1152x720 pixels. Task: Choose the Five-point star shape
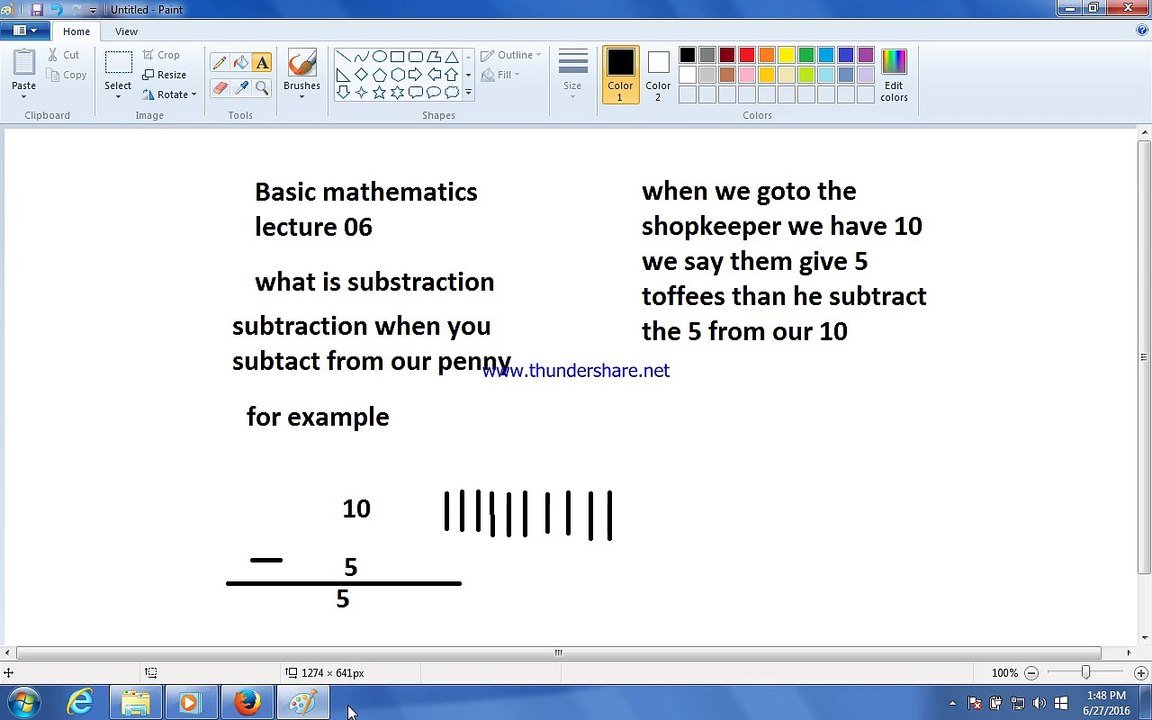(379, 92)
